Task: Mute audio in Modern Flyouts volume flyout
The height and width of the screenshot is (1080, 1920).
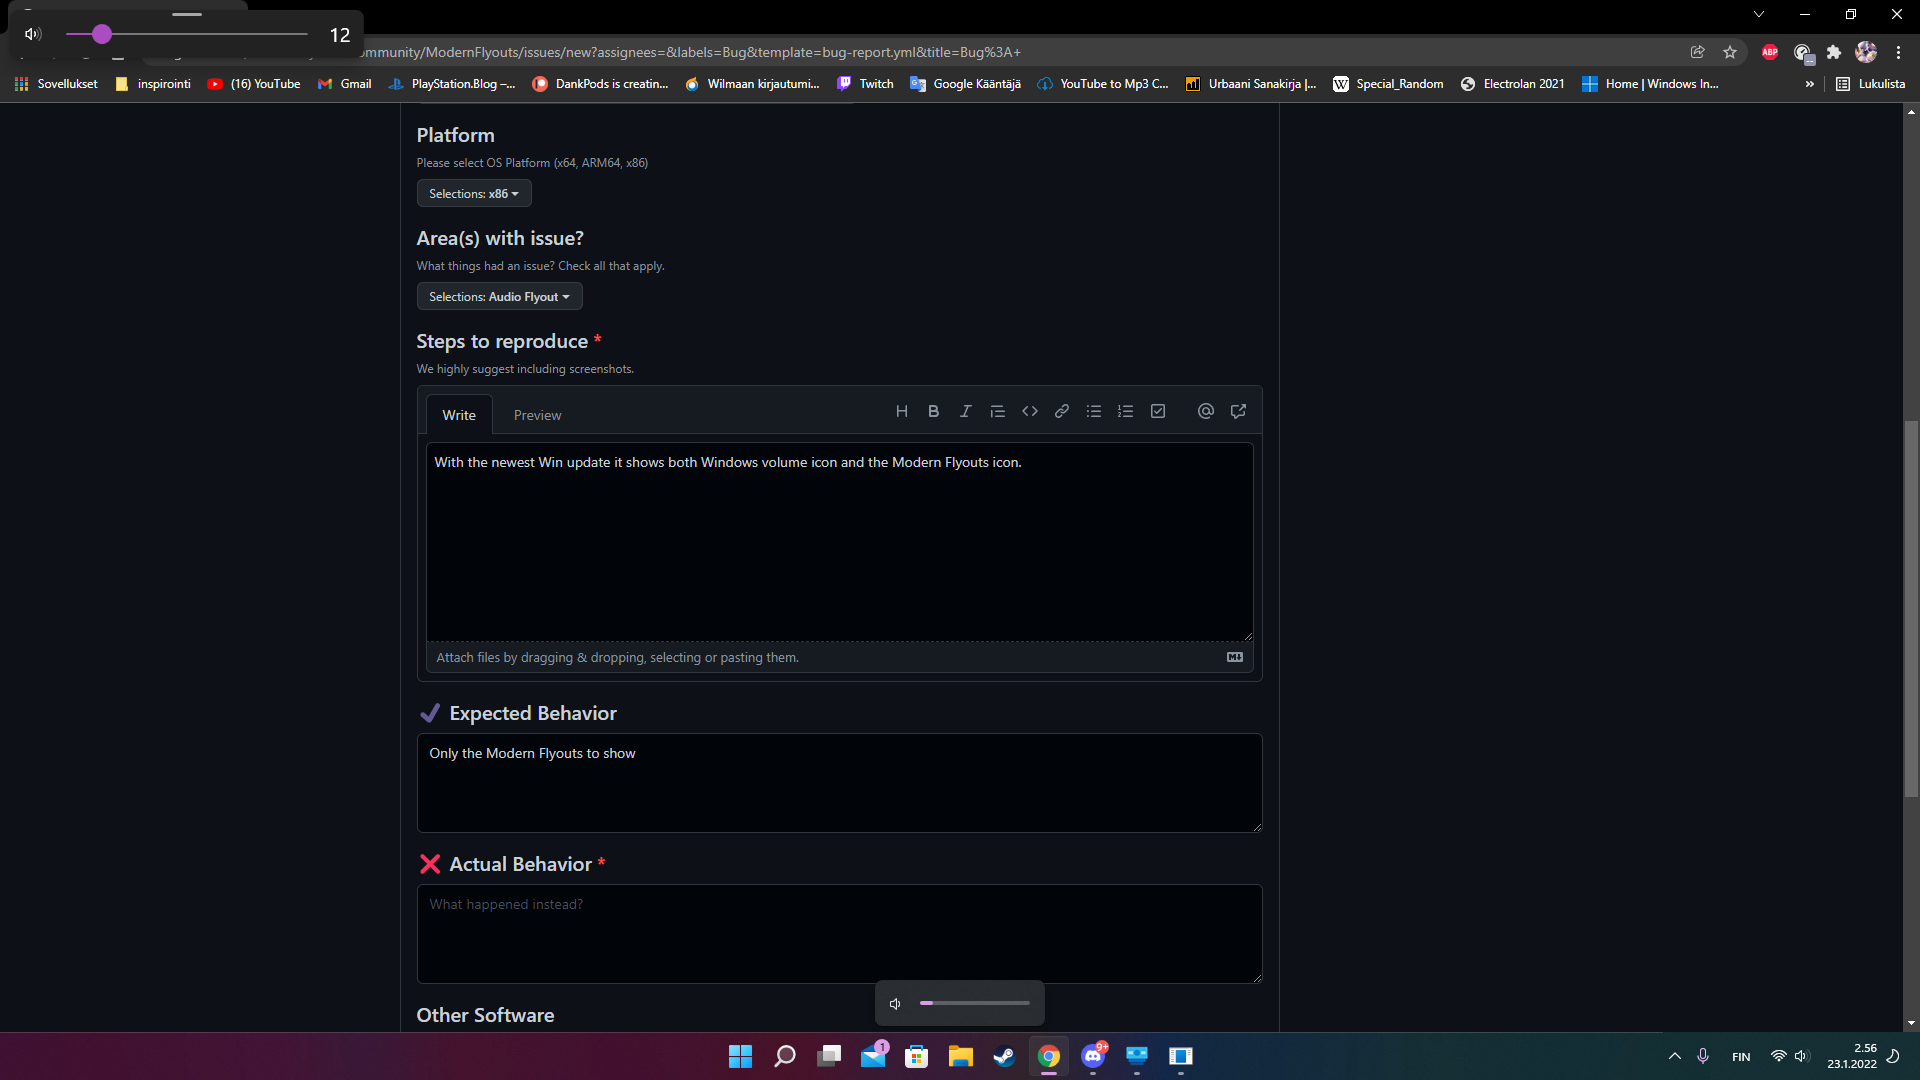Action: point(33,34)
